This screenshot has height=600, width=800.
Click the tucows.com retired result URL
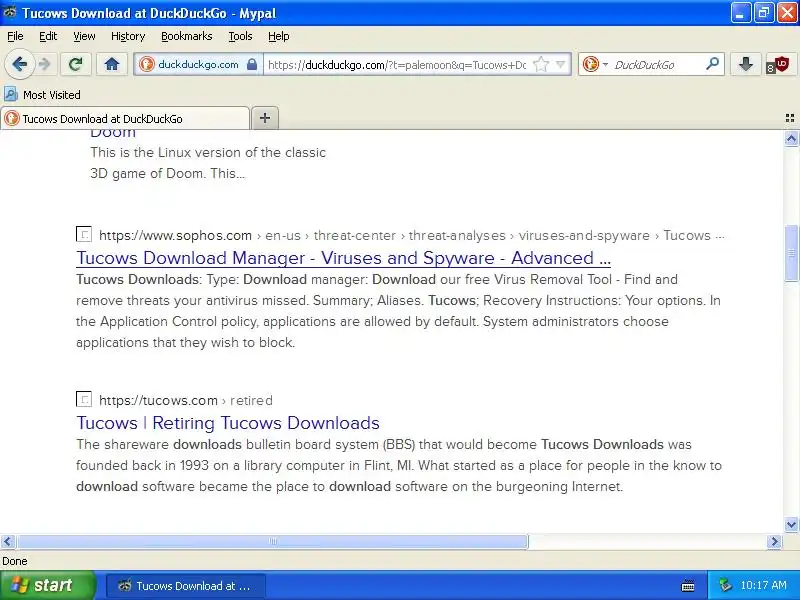click(186, 400)
